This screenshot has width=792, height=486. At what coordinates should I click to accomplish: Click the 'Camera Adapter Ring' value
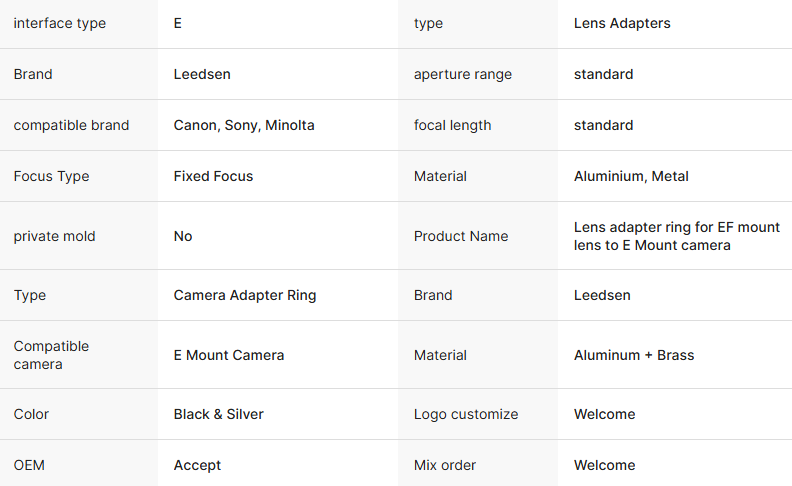pyautogui.click(x=245, y=295)
